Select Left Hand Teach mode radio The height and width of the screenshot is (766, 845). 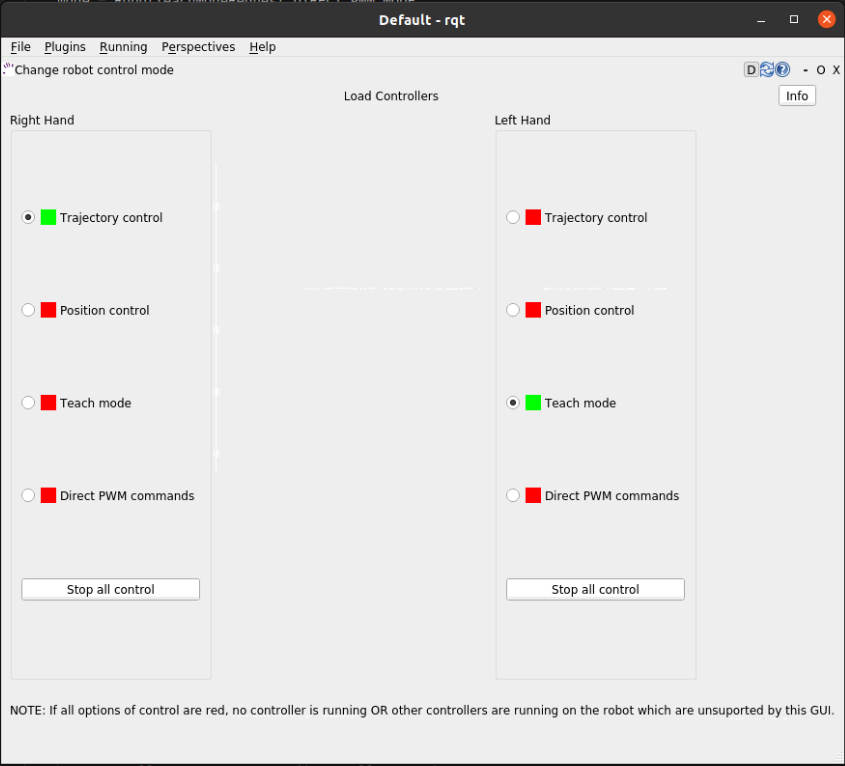click(513, 403)
